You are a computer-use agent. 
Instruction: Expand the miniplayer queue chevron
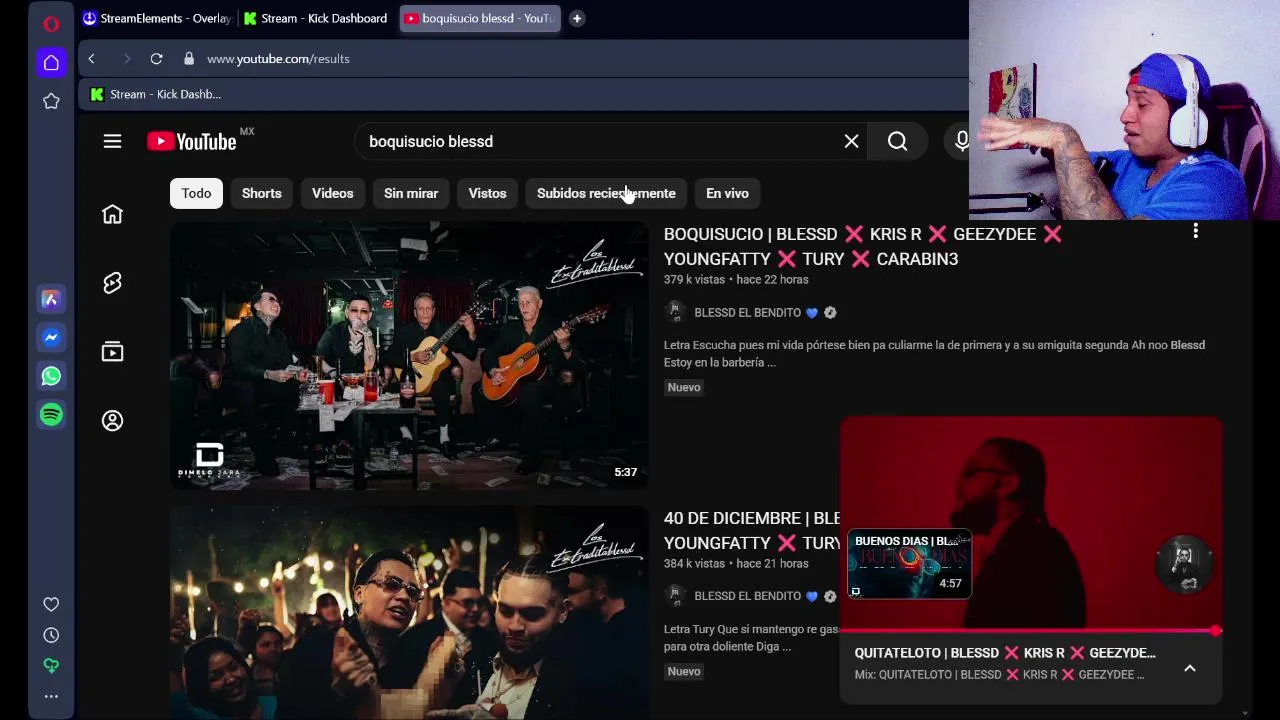point(1190,668)
